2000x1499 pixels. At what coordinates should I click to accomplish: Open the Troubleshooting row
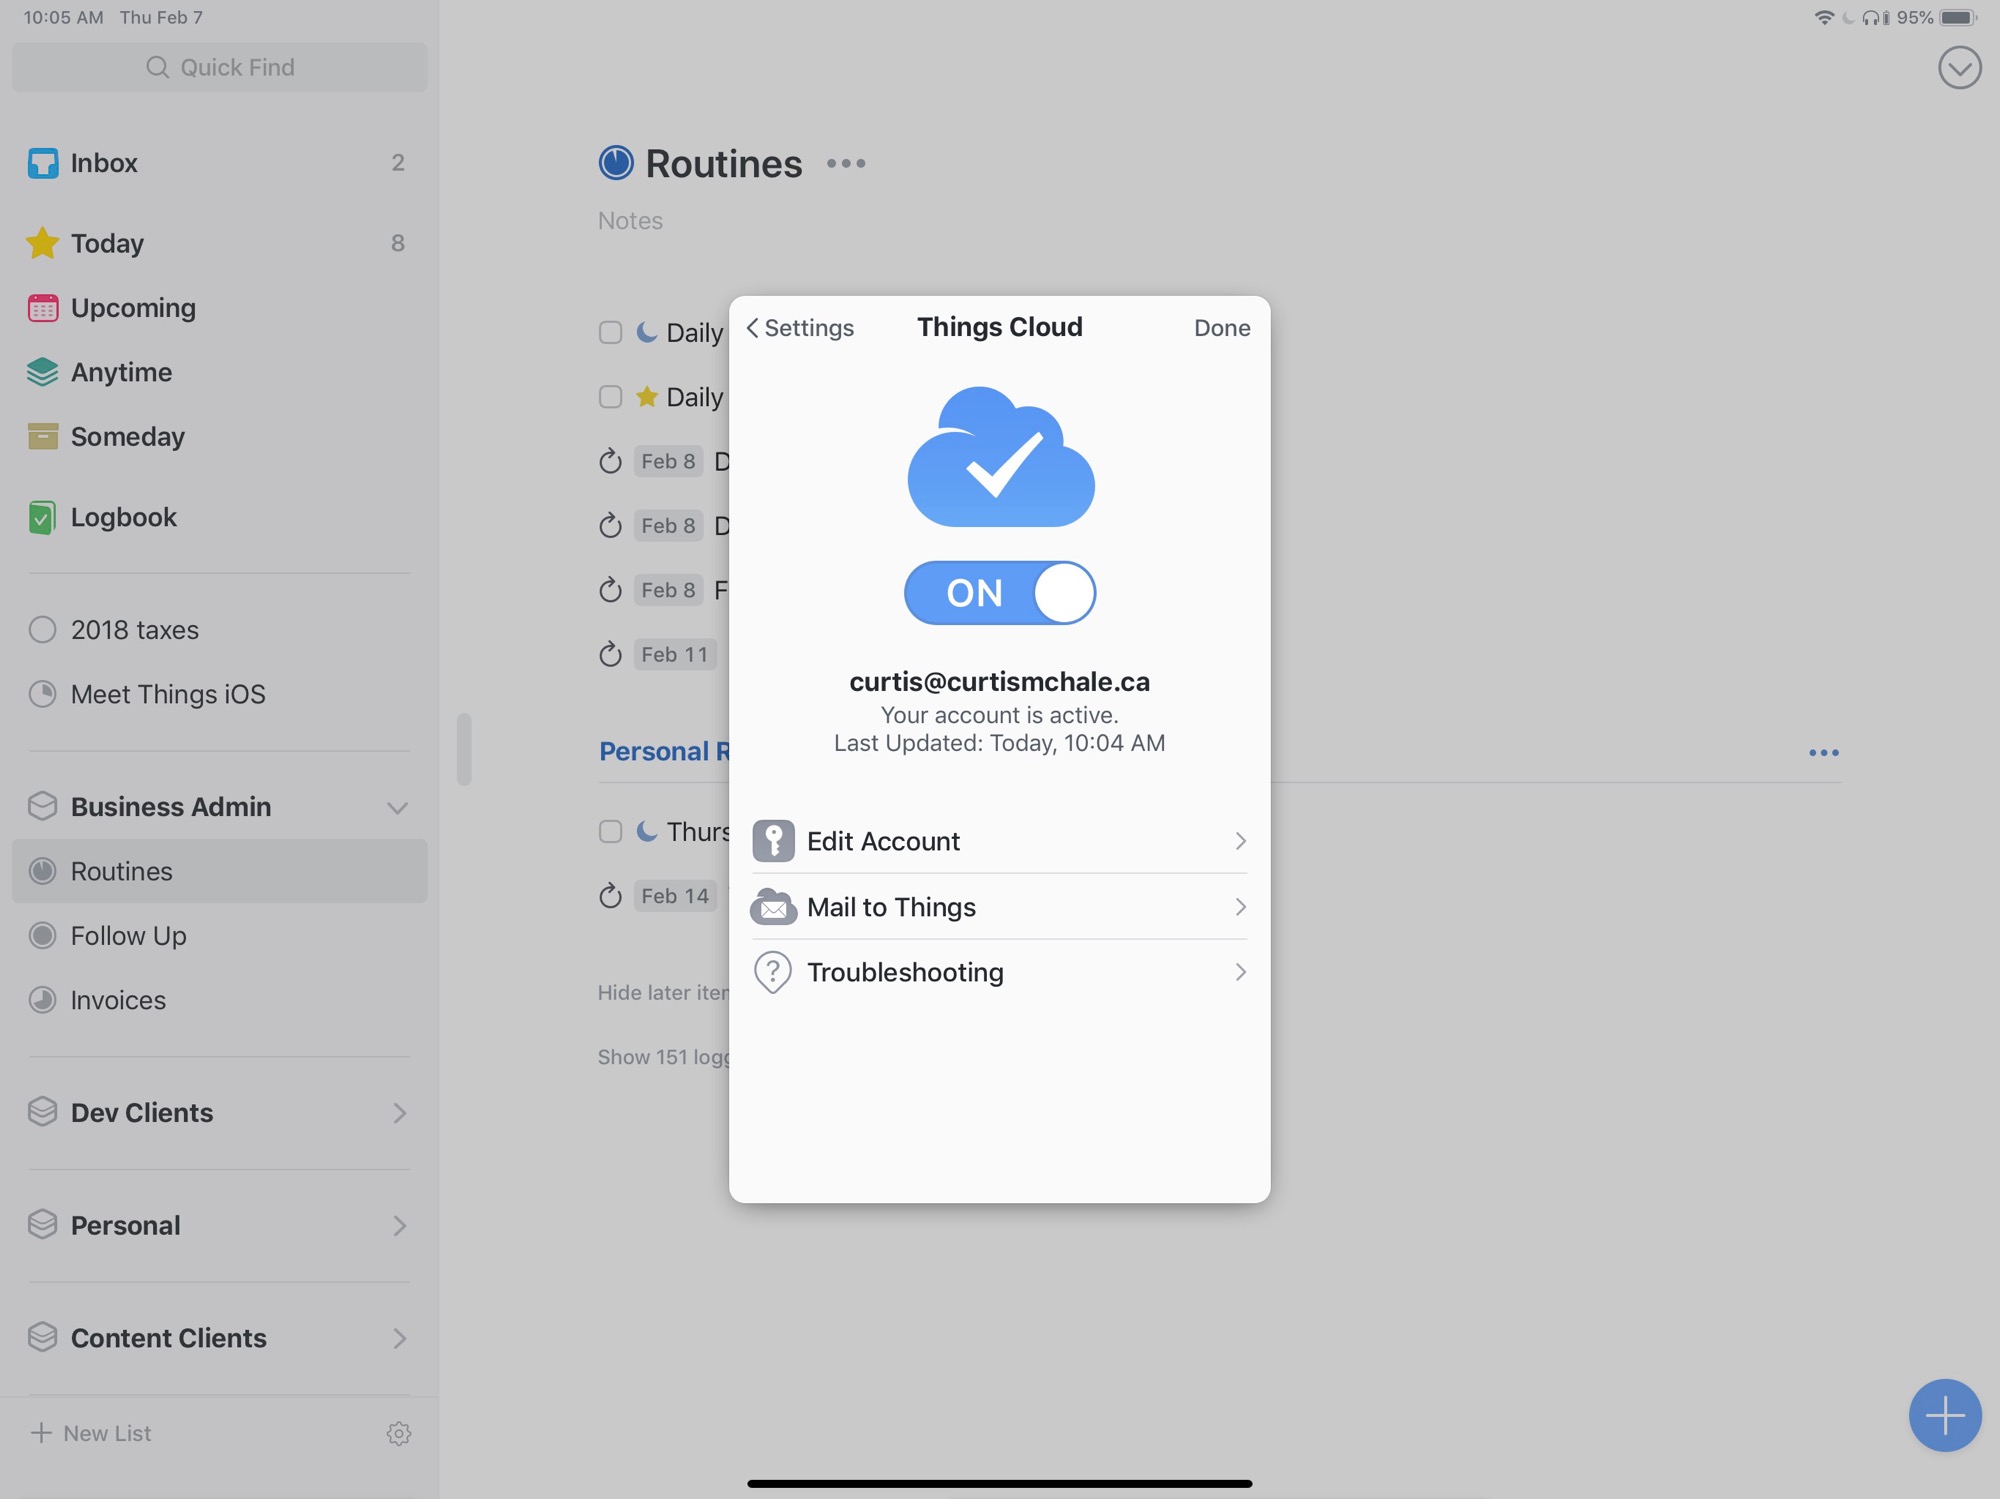(999, 972)
